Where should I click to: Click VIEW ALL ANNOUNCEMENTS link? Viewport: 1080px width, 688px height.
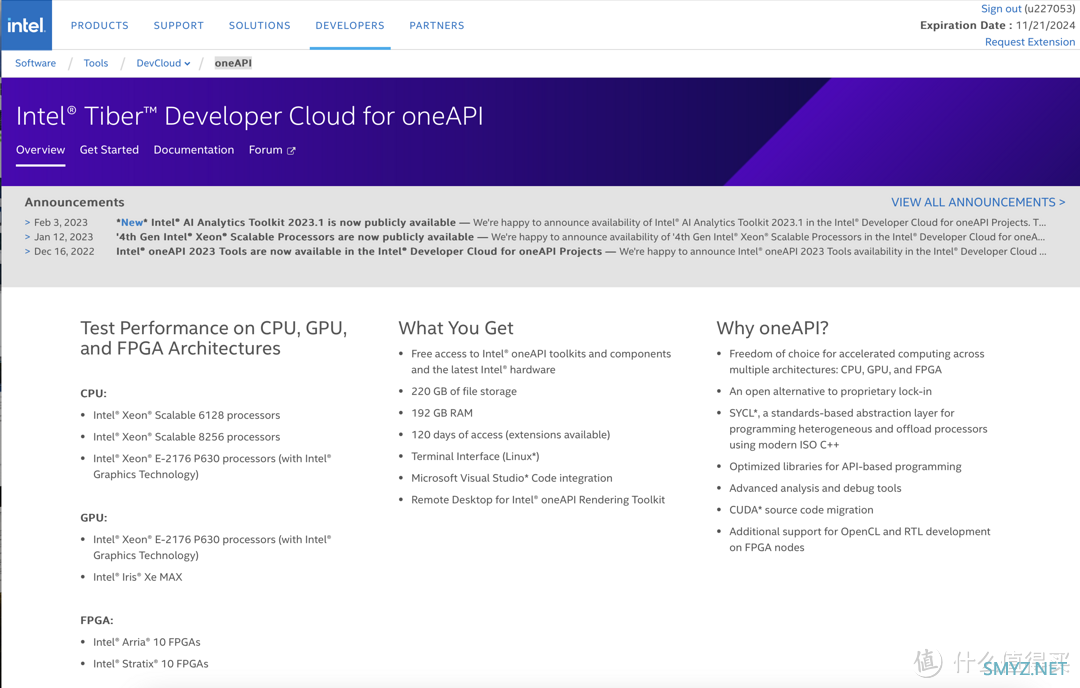point(978,202)
